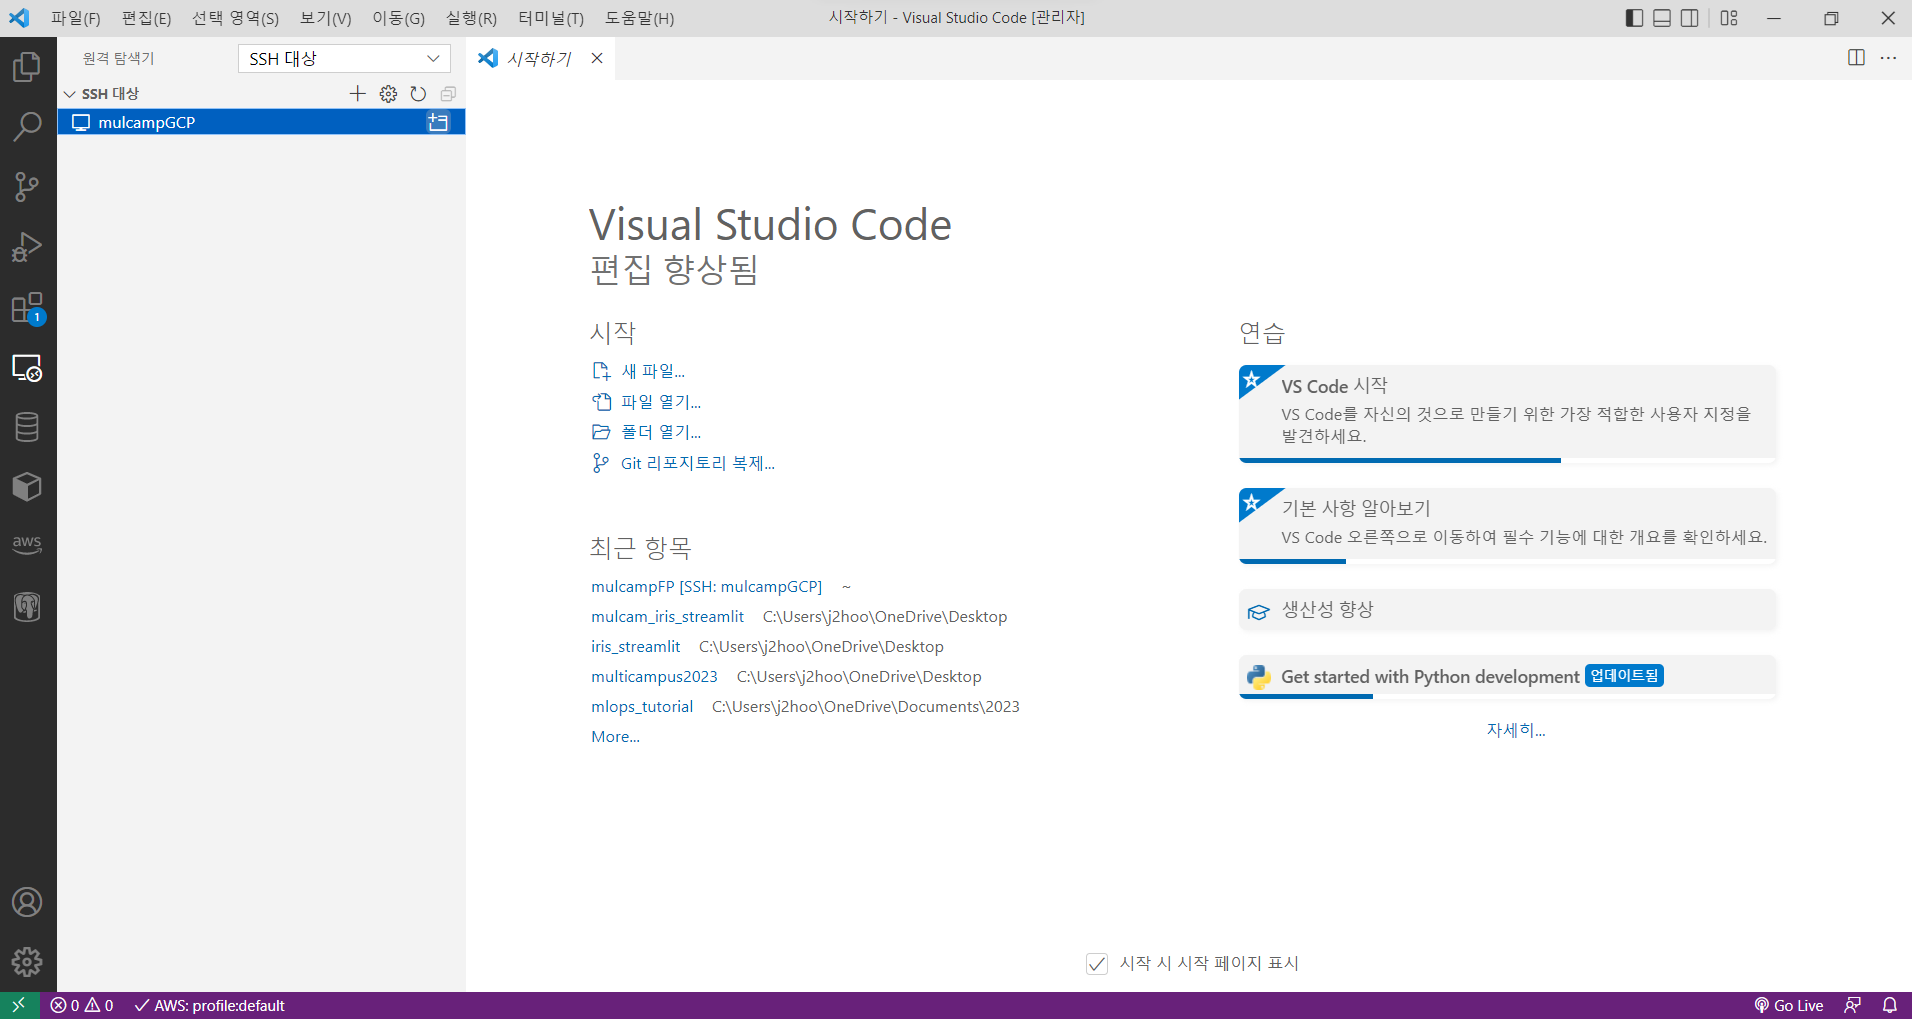Close the 시작하기 tab
Screen dimensions: 1912x1019
click(x=597, y=58)
